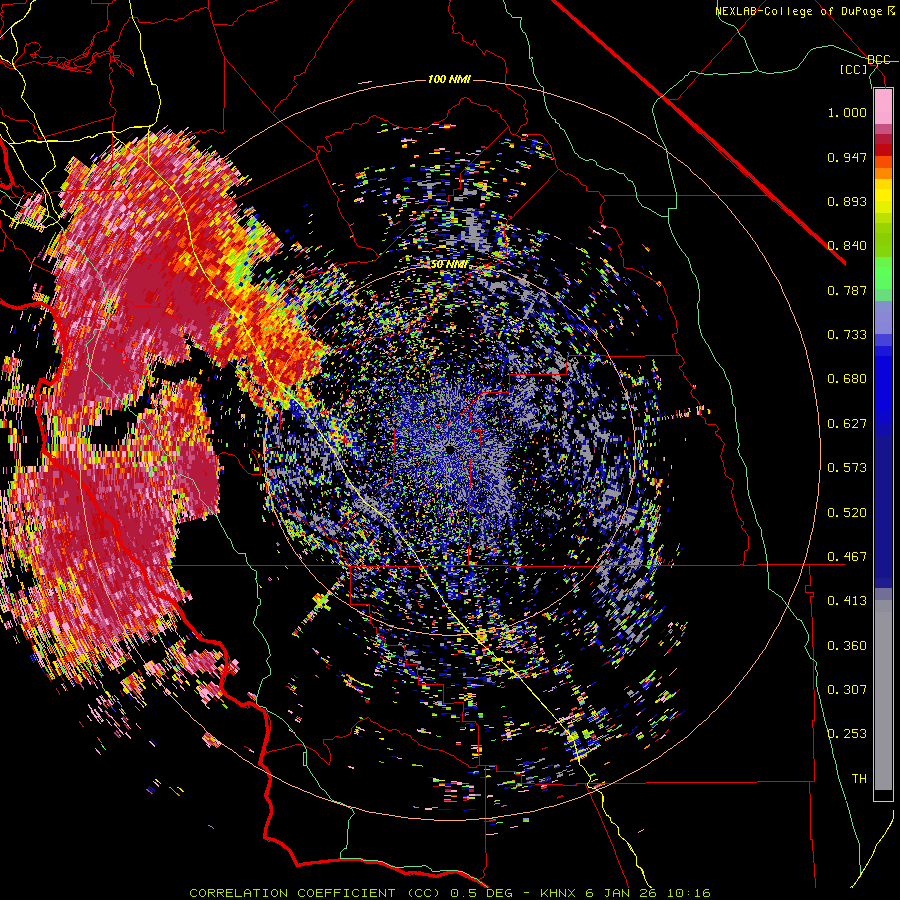Select the gray lower color bar segment
This screenshot has width=900, height=900.
883,695
